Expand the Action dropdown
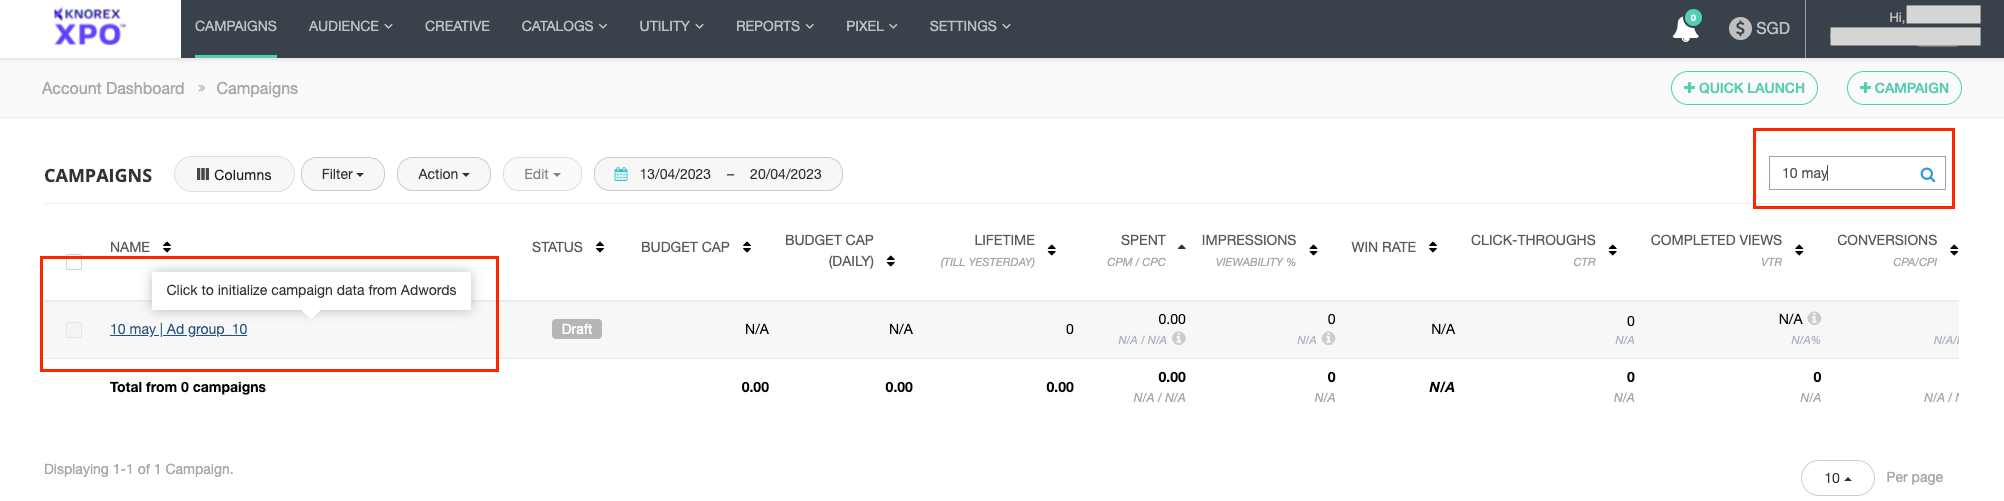 [443, 174]
